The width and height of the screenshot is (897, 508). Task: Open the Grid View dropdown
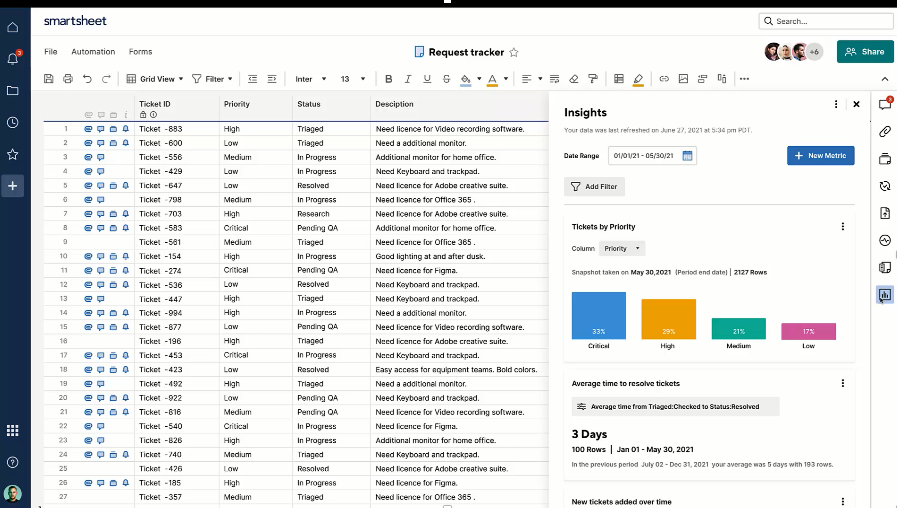[x=154, y=79]
